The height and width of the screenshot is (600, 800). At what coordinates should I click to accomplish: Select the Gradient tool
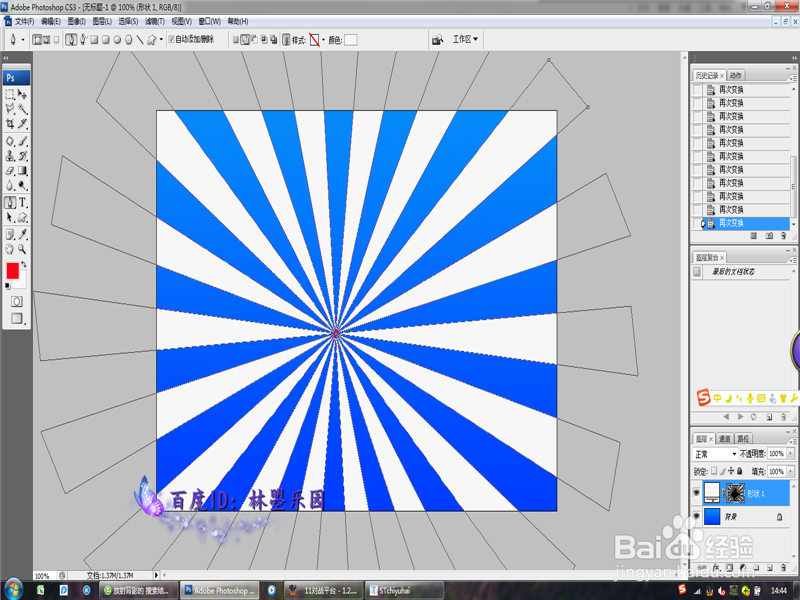(22, 171)
